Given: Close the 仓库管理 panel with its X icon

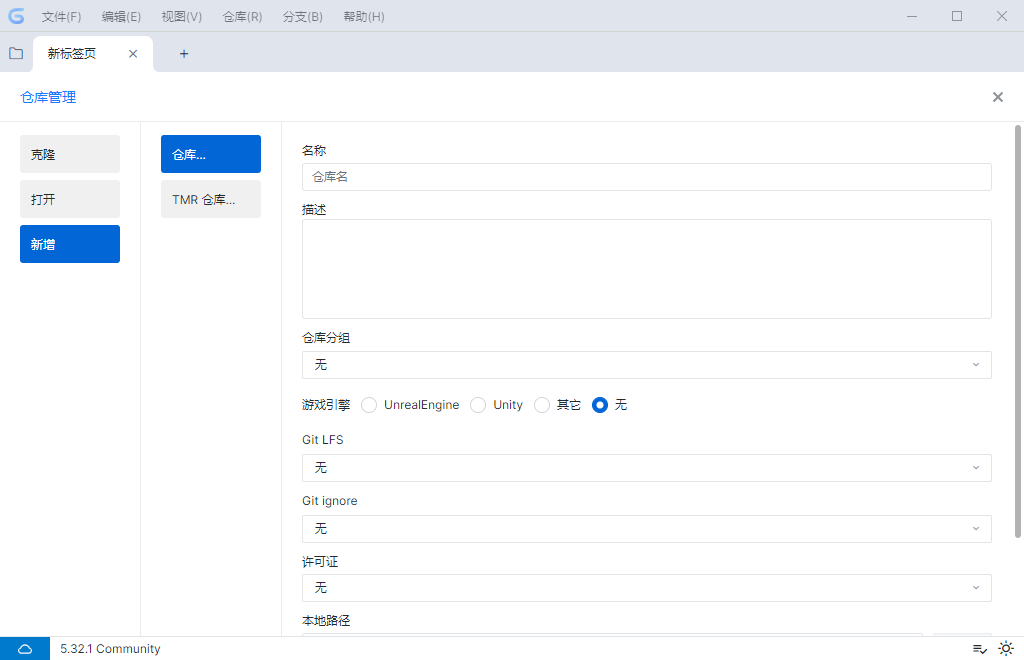Looking at the screenshot, I should pyautogui.click(x=997, y=97).
